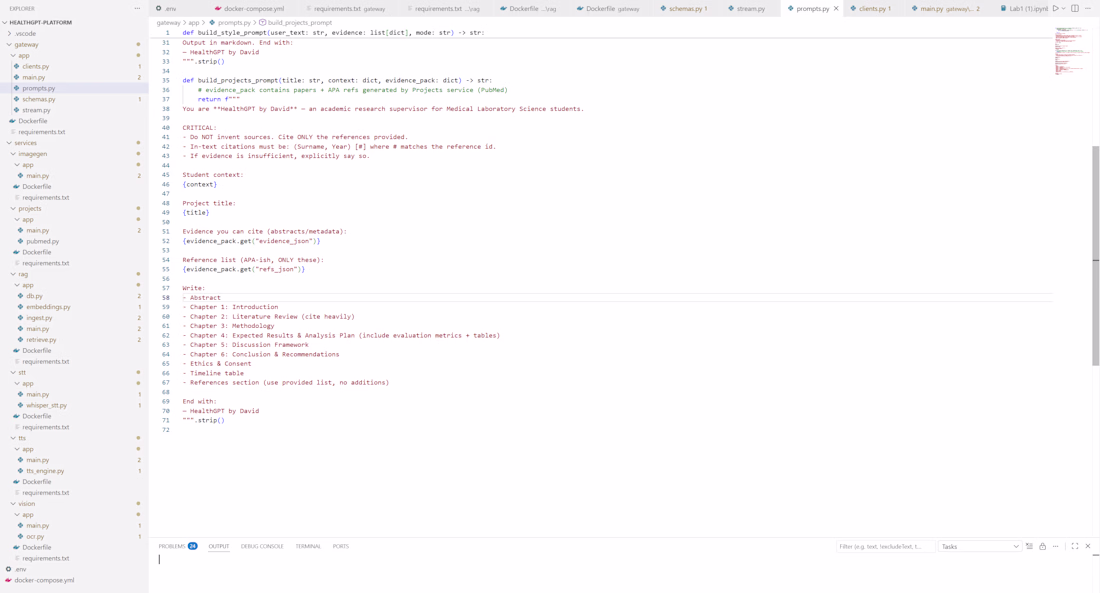Switch to stream.py editor tab
The width and height of the screenshot is (1100, 593).
pyautogui.click(x=750, y=8)
